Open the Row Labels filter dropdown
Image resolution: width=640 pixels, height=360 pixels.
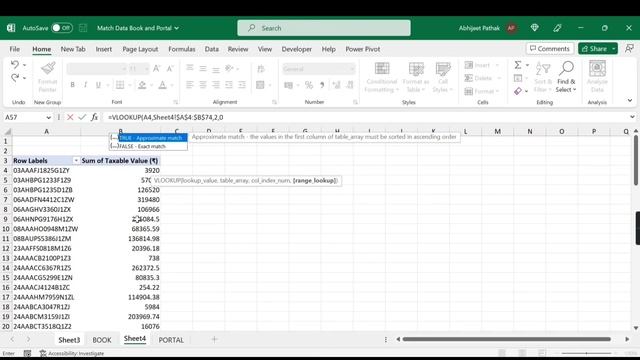[76, 160]
